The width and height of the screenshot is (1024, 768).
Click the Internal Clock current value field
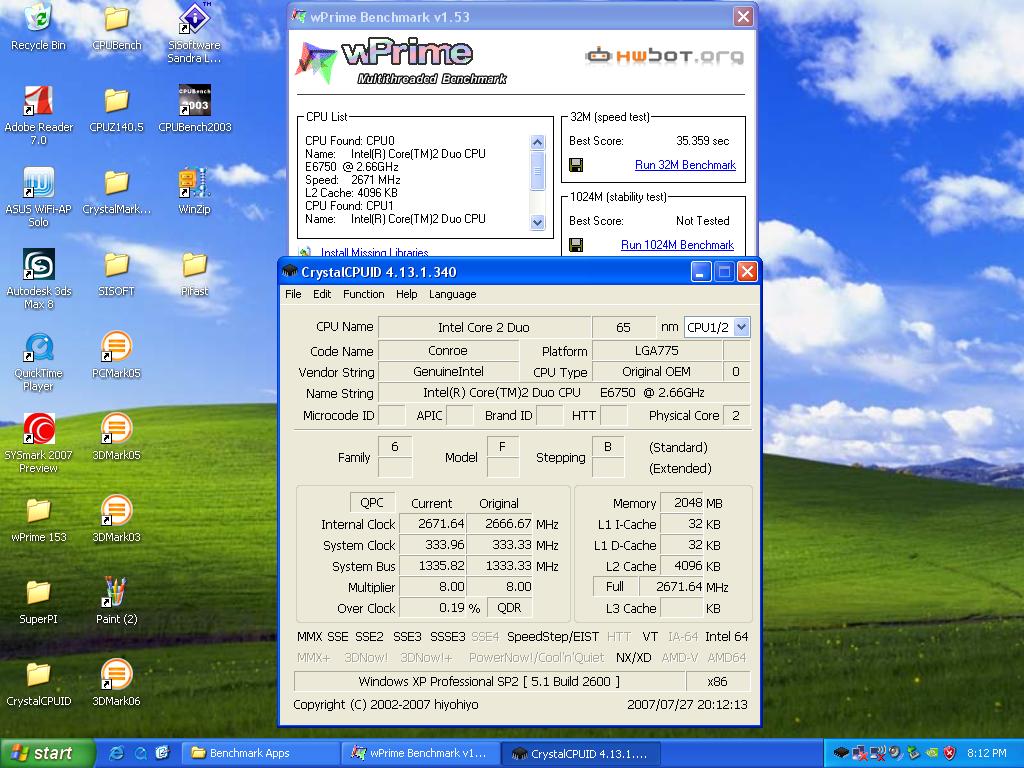[x=432, y=524]
